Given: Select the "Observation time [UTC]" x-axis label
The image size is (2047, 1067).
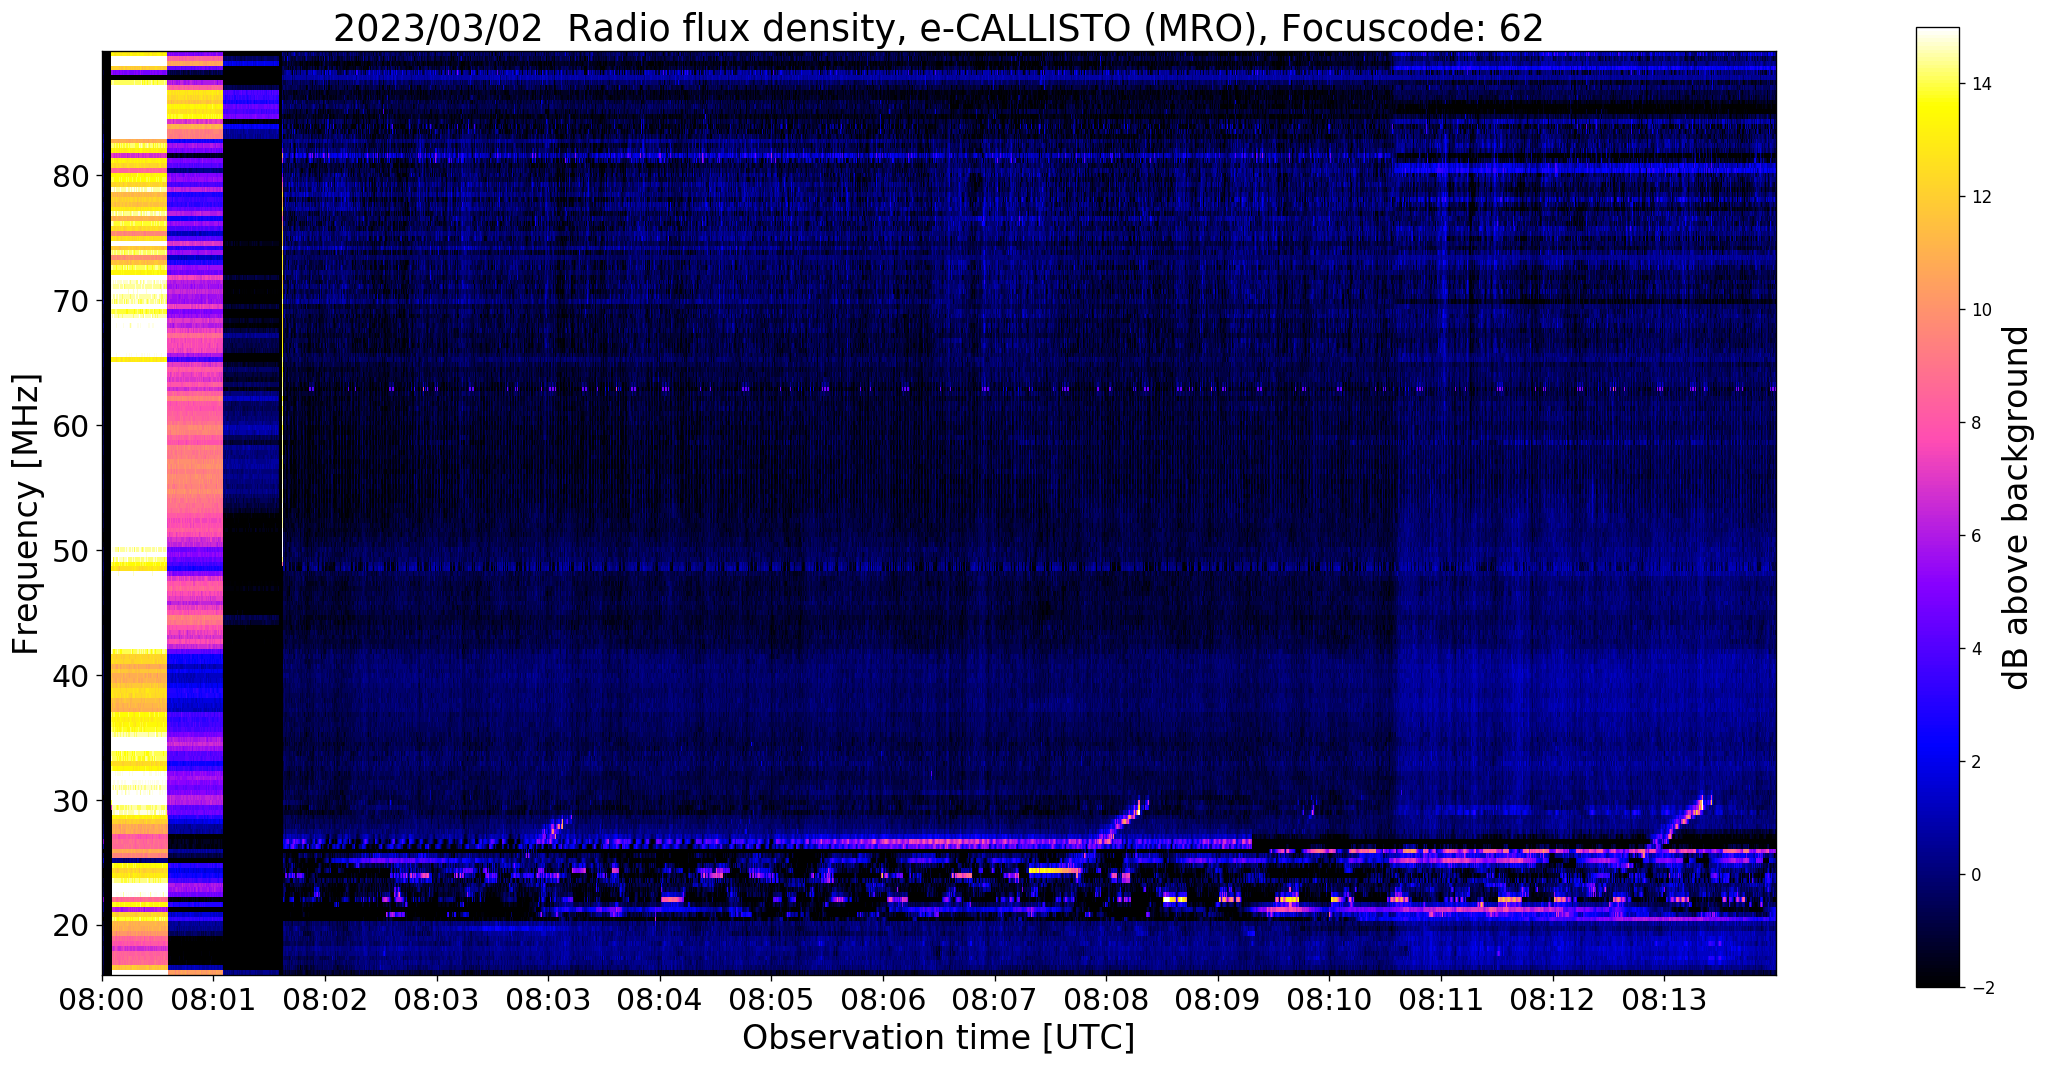Looking at the screenshot, I should (938, 1038).
